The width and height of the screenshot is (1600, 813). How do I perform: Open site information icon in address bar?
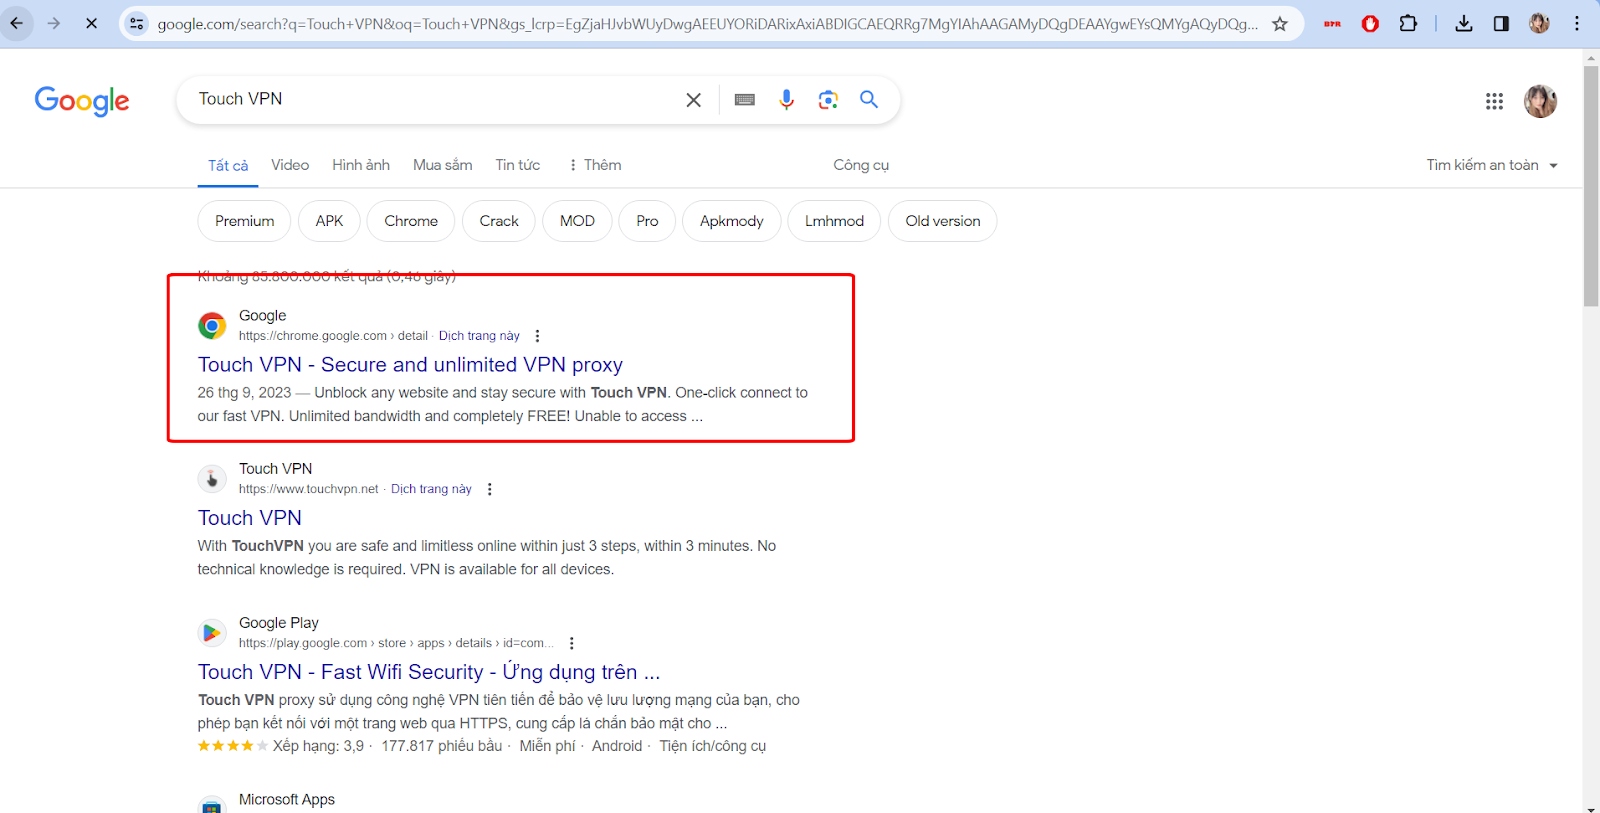point(137,23)
